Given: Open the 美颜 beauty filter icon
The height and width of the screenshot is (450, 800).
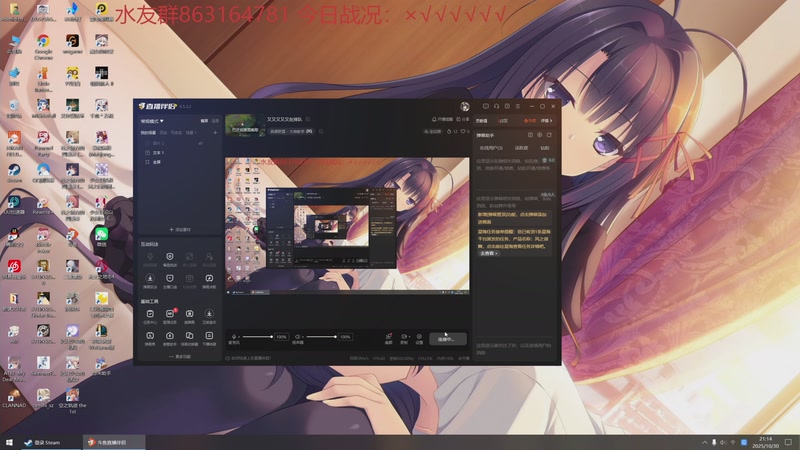Looking at the screenshot, I should (x=389, y=337).
